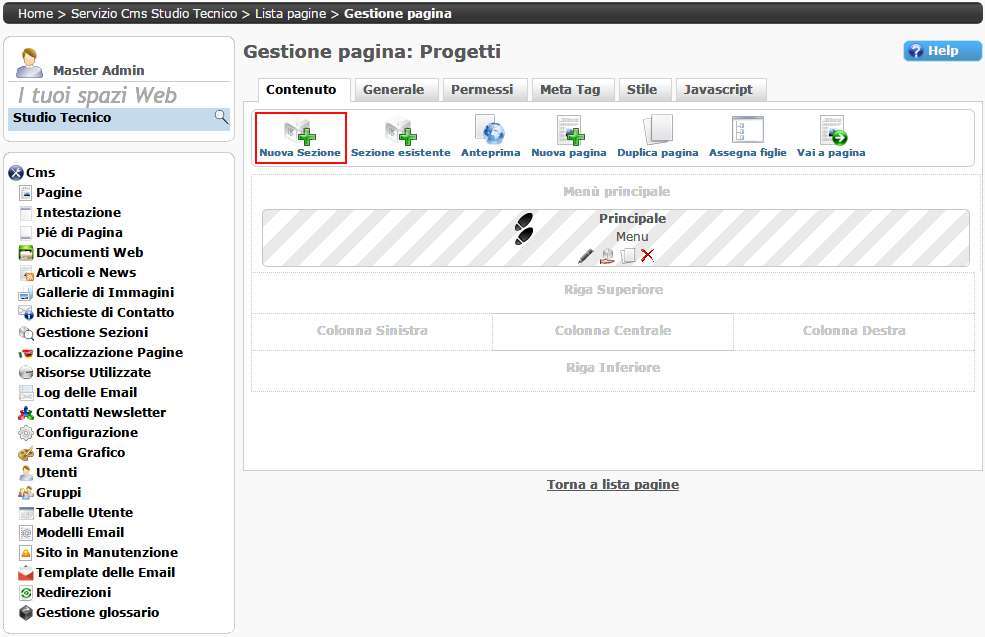The height and width of the screenshot is (637, 985).
Task: Click the search magnifier next to Studio Tecnico
Action: point(221,118)
